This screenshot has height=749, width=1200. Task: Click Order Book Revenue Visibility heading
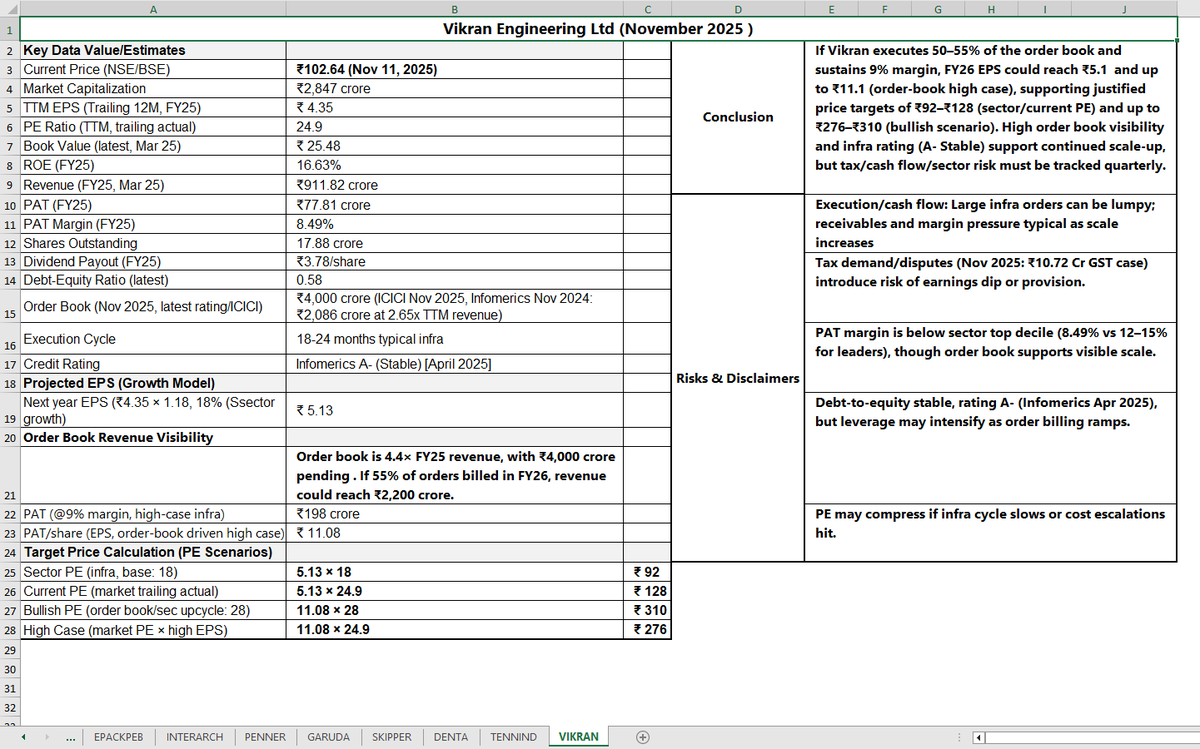[x=153, y=437]
